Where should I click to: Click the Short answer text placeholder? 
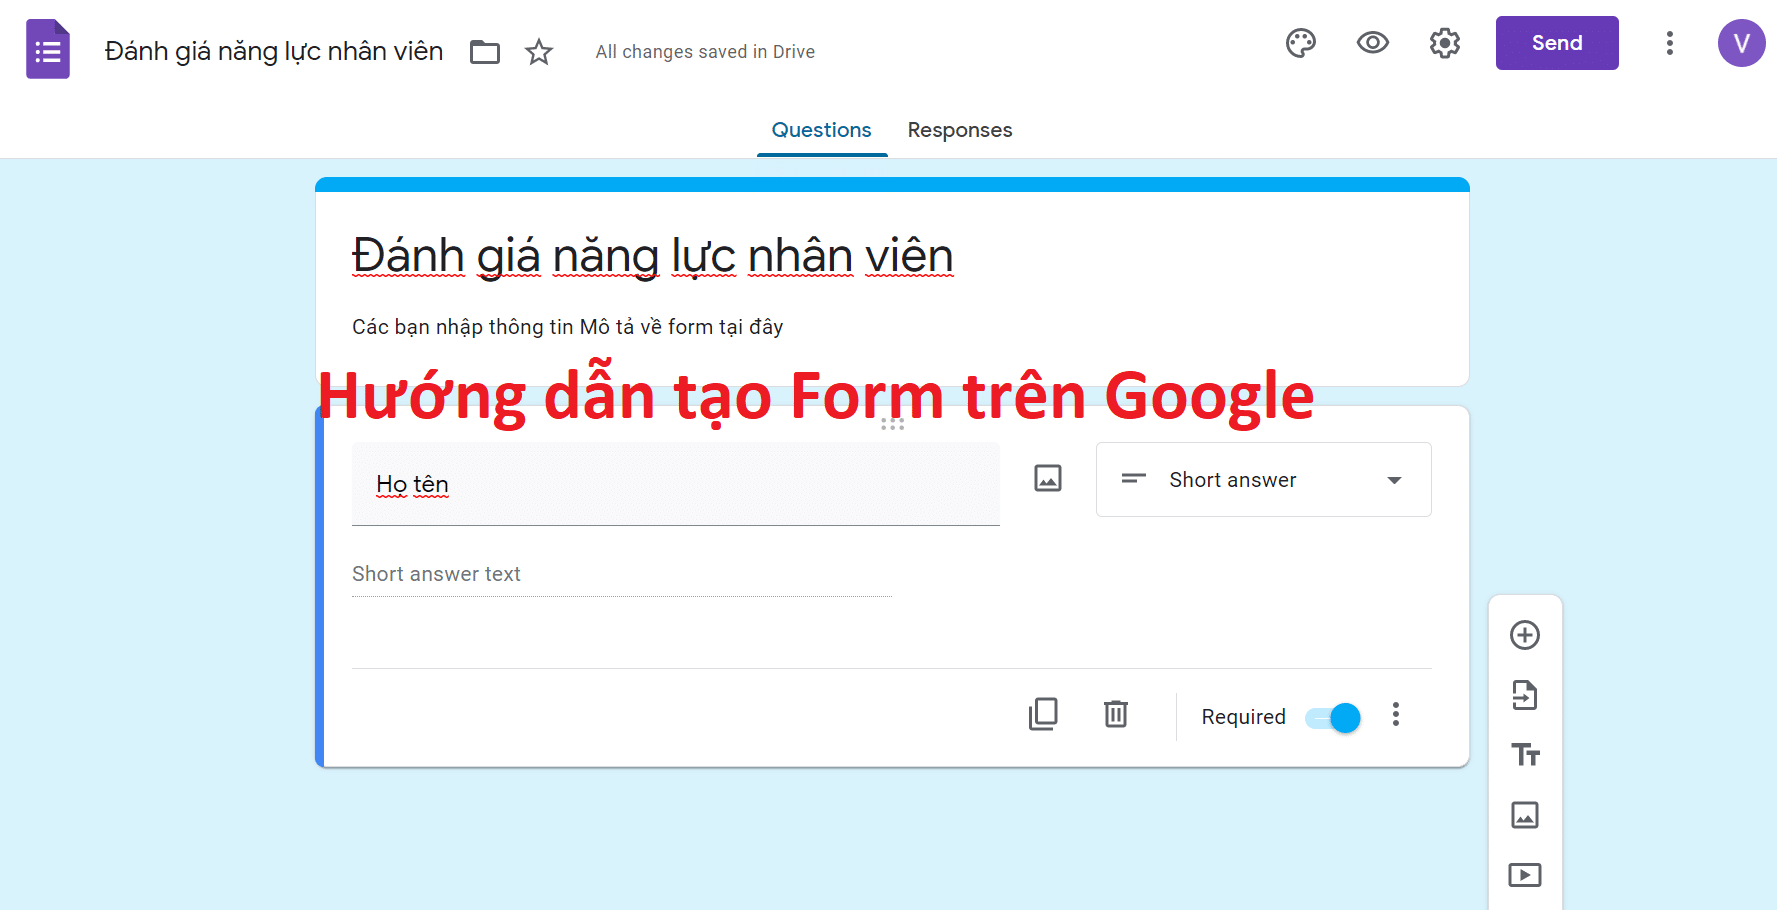(x=436, y=574)
